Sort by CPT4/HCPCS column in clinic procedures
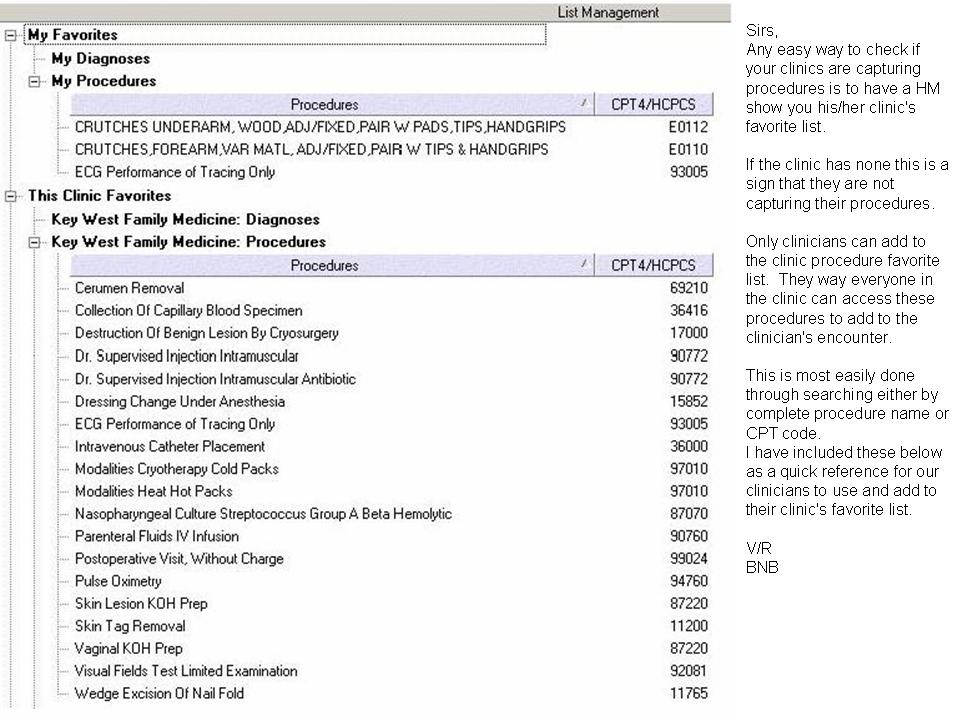This screenshot has height=720, width=960. point(653,266)
